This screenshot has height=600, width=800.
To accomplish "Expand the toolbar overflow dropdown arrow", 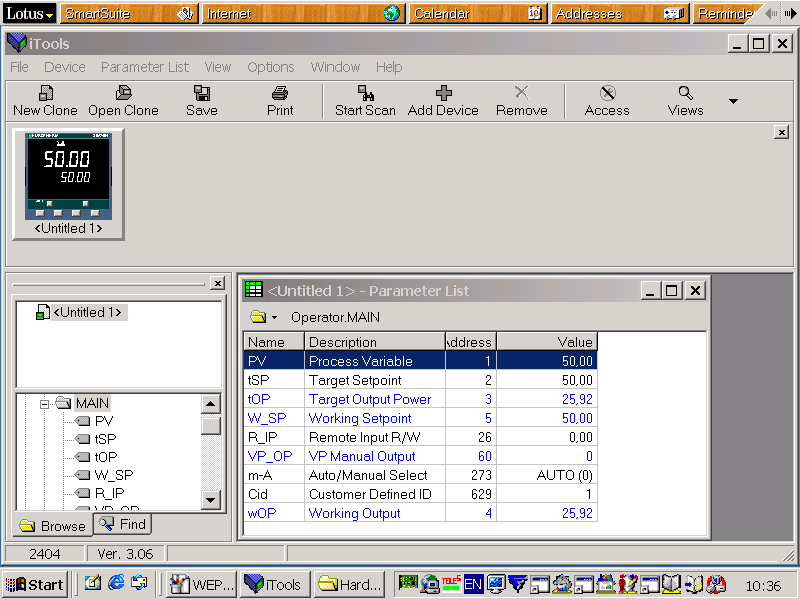I will tap(733, 101).
